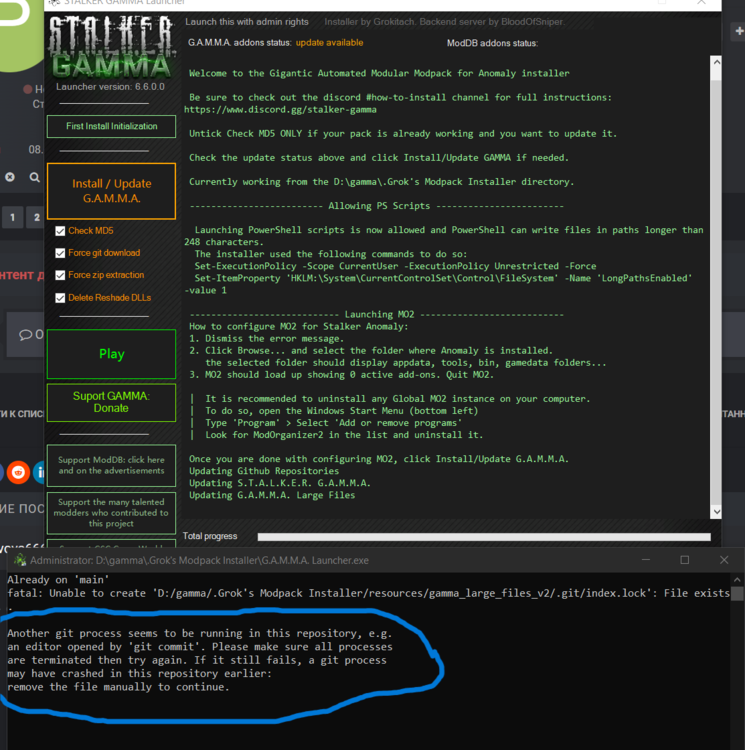Open page 2 in background pagination
Image resolution: width=745 pixels, height=750 pixels.
click(36, 217)
